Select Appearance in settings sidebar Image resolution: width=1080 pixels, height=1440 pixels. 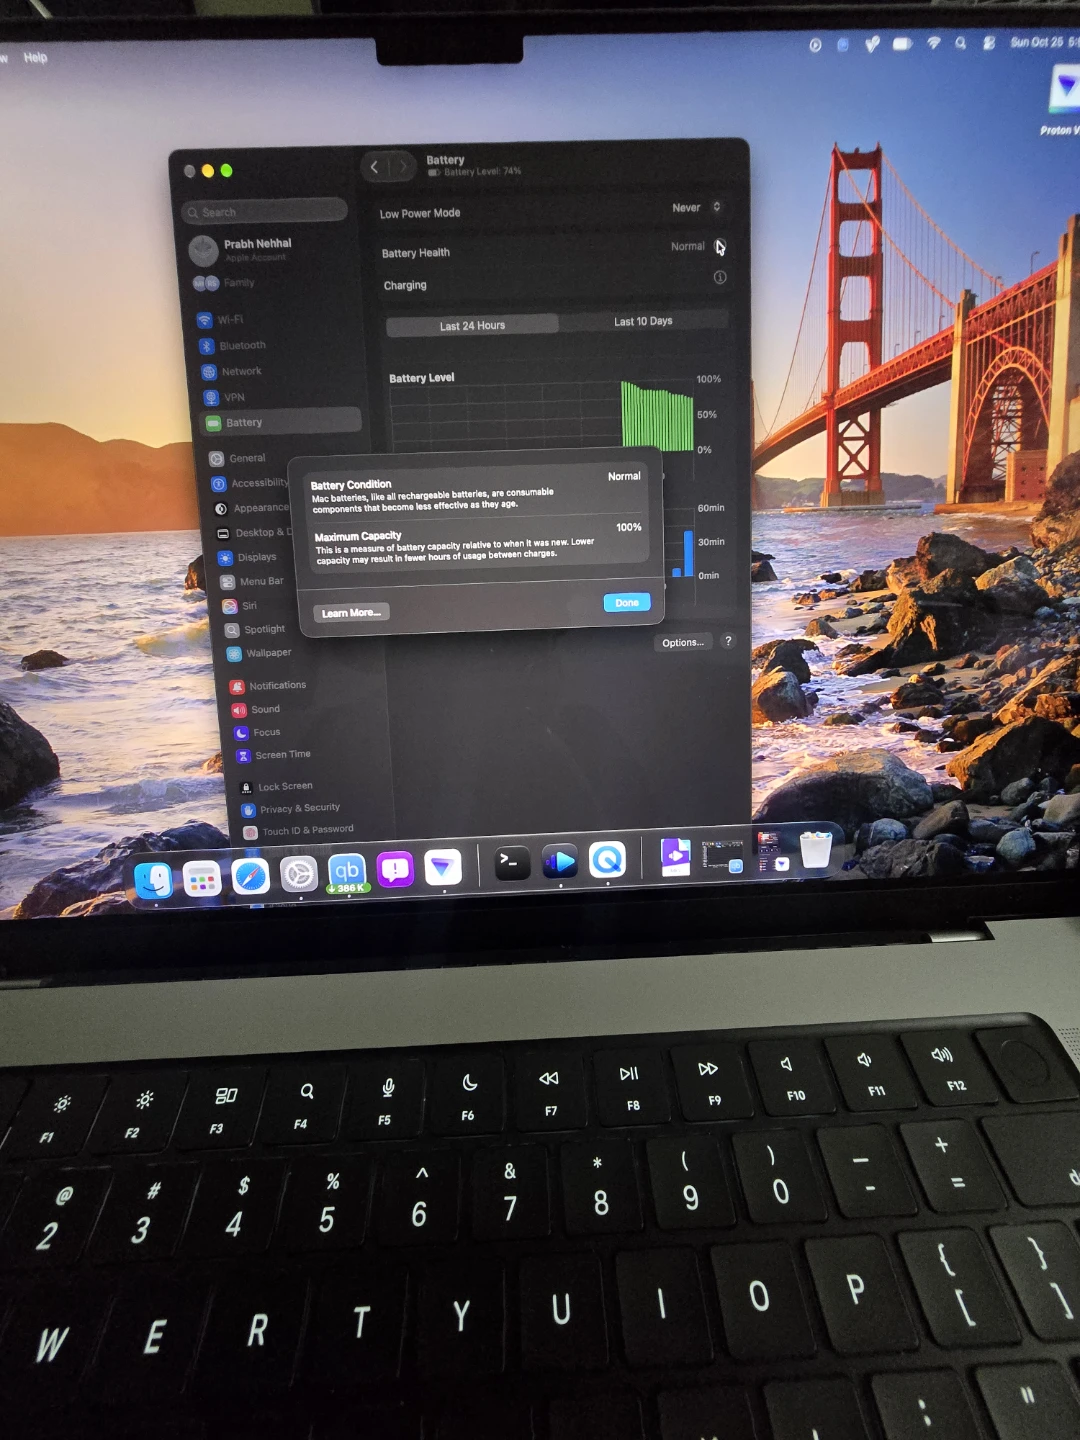(252, 508)
